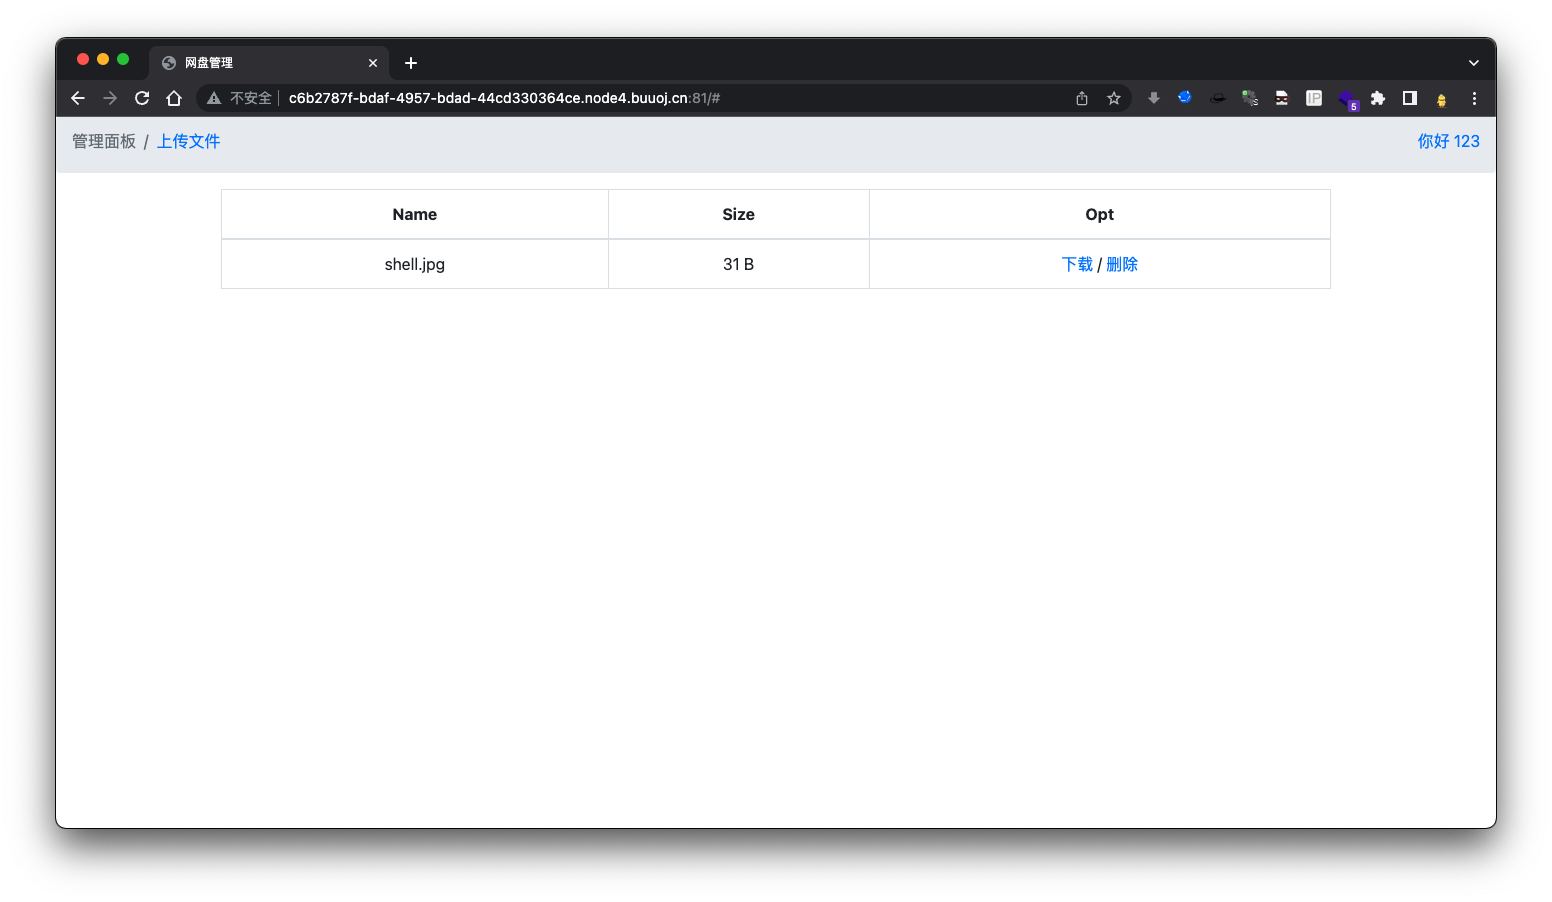Click the share page icon in address bar

1082,98
